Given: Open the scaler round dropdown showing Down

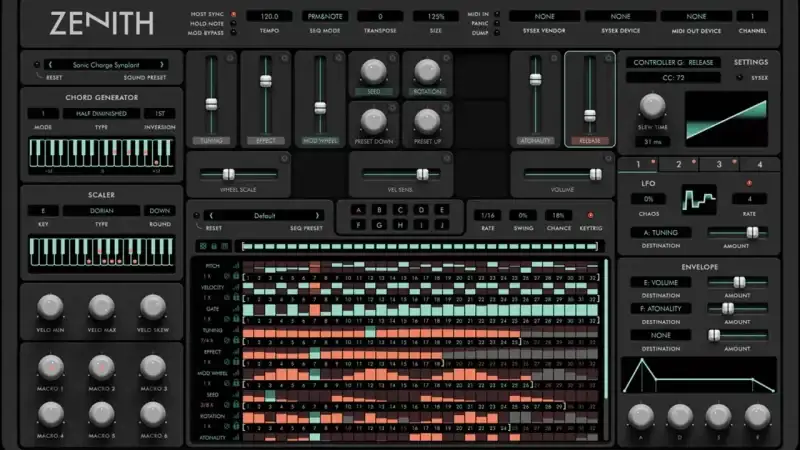Looking at the screenshot, I should tap(160, 210).
